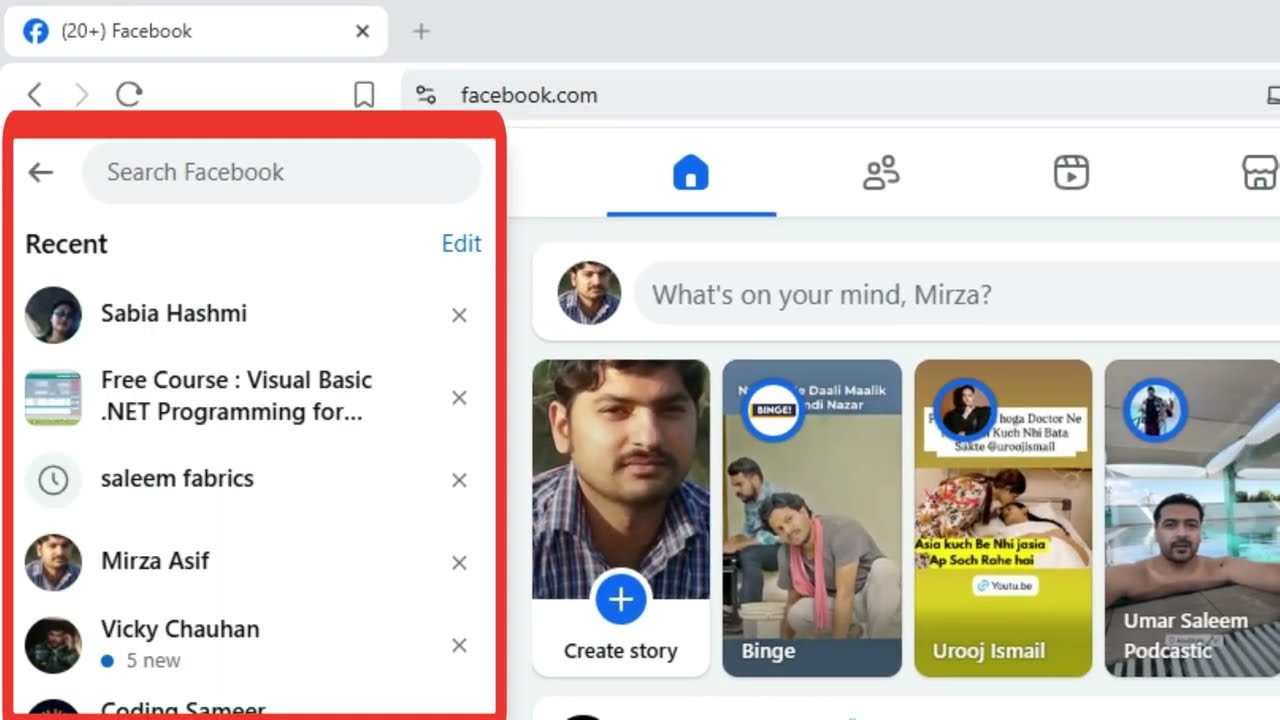Open the Friends tab icon

tap(881, 173)
